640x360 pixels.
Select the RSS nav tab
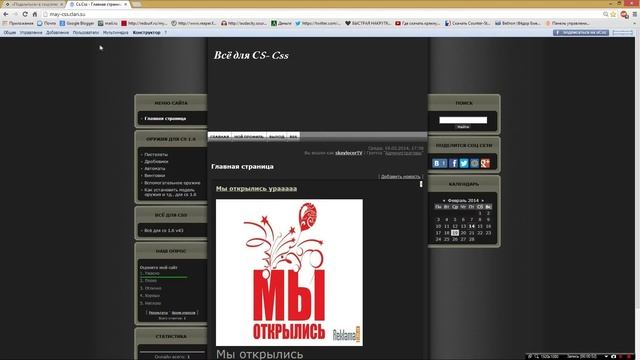(293, 136)
